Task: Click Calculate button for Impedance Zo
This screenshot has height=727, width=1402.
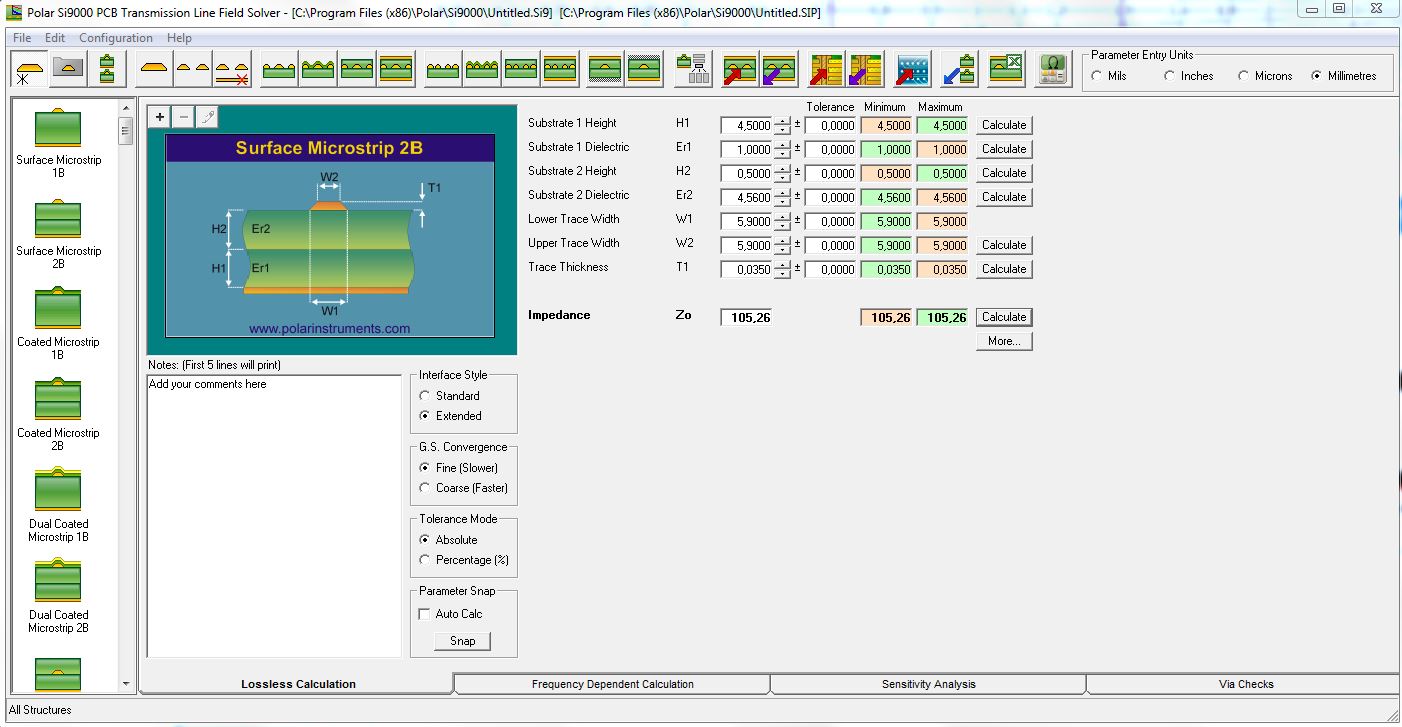Action: [x=1004, y=317]
